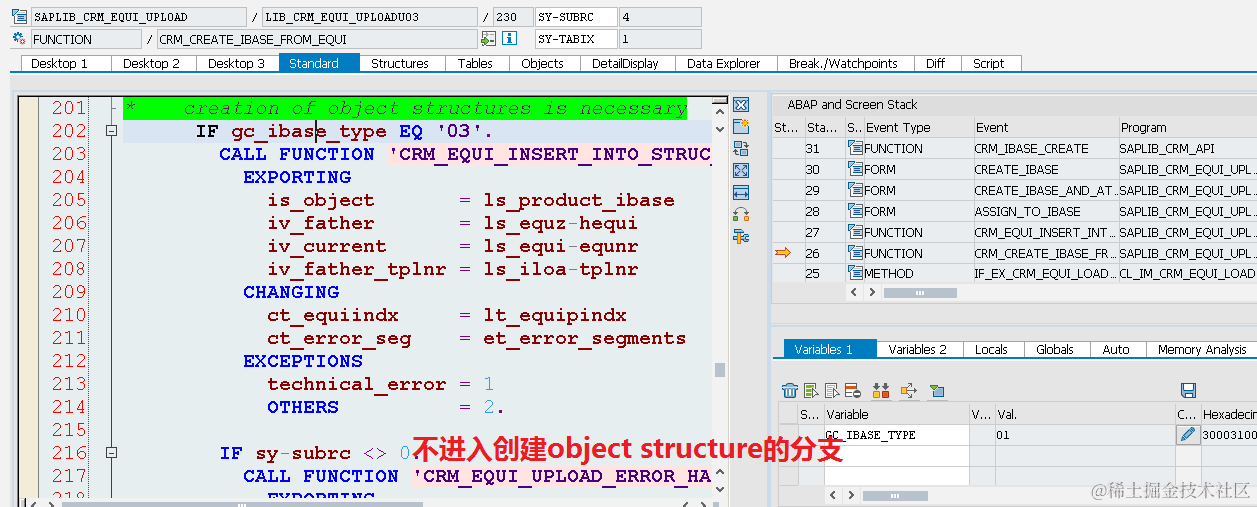Switch to the Auto tab
Viewport: 1257px width, 507px height.
click(x=1116, y=349)
